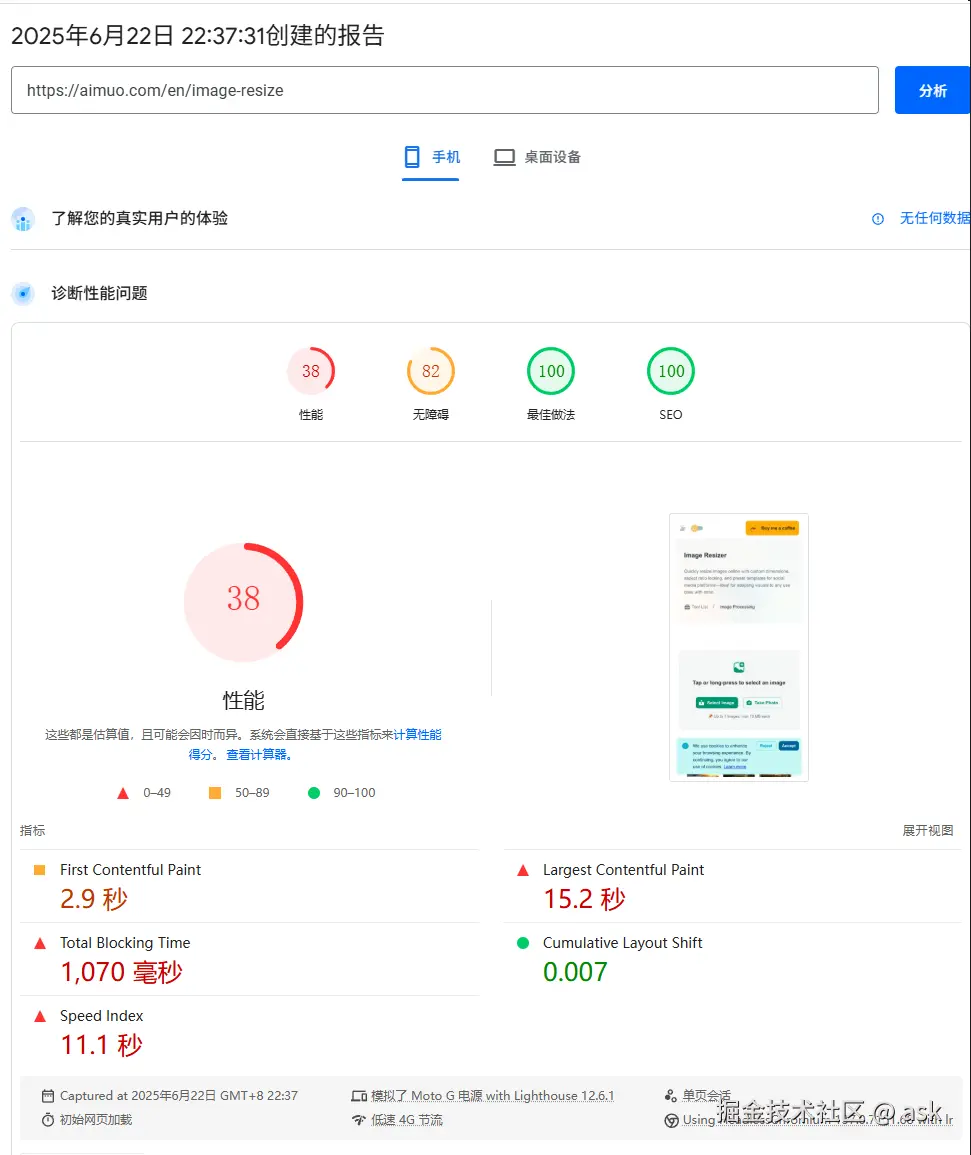
Task: Click the Cumulative Layout Shift label
Action: (623, 943)
